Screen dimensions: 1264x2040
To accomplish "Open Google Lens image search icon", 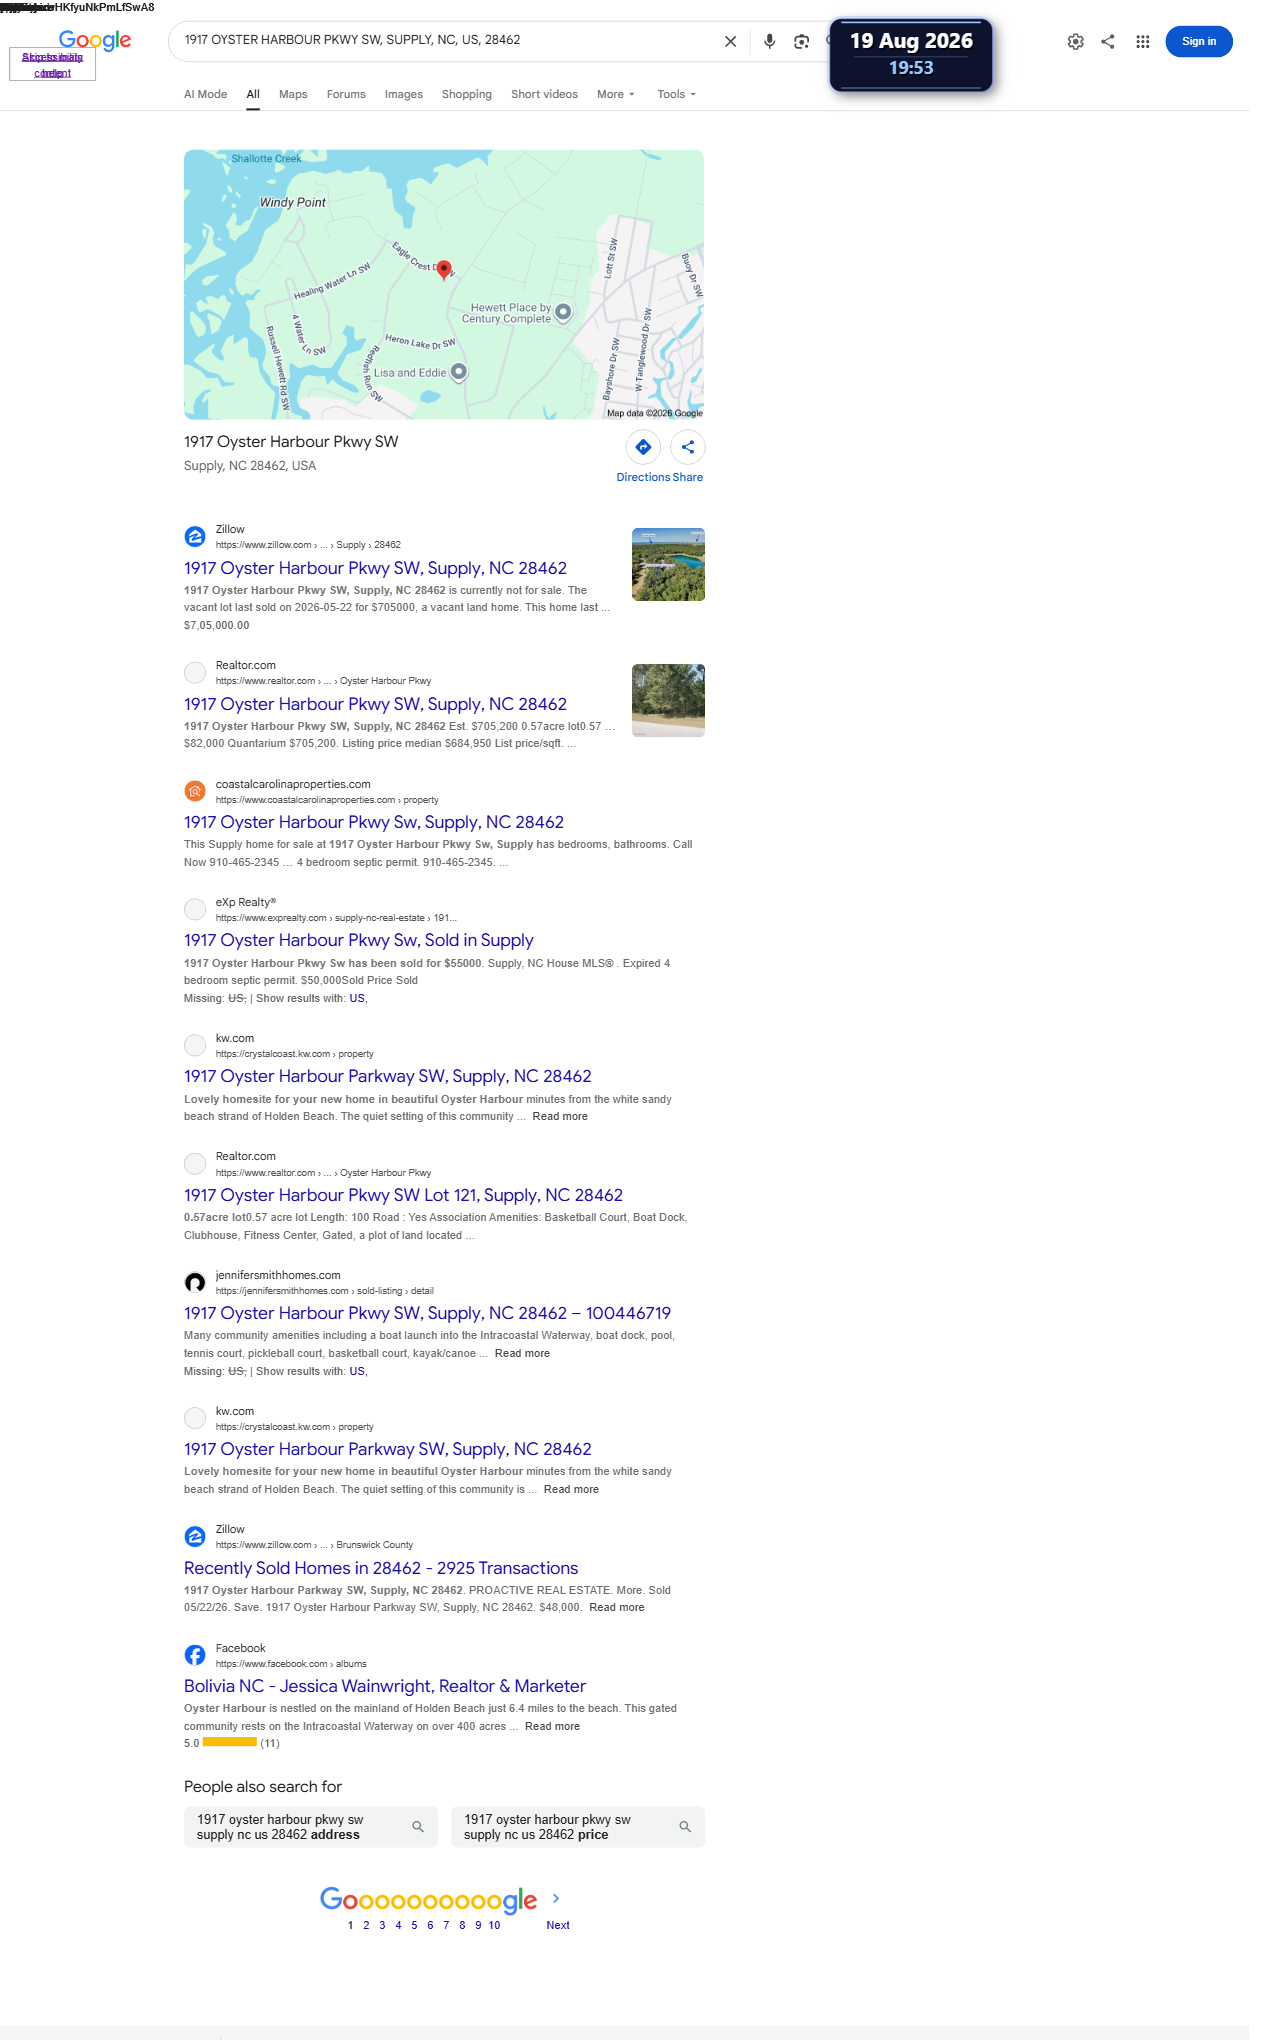I will pyautogui.click(x=801, y=41).
